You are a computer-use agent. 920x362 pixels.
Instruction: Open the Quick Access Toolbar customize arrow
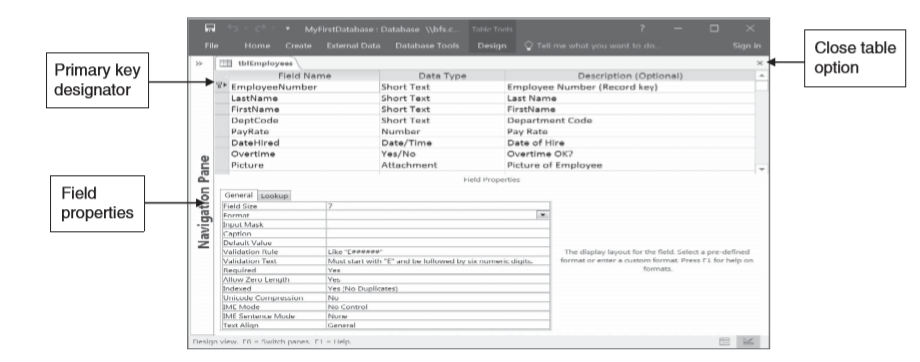coord(288,28)
